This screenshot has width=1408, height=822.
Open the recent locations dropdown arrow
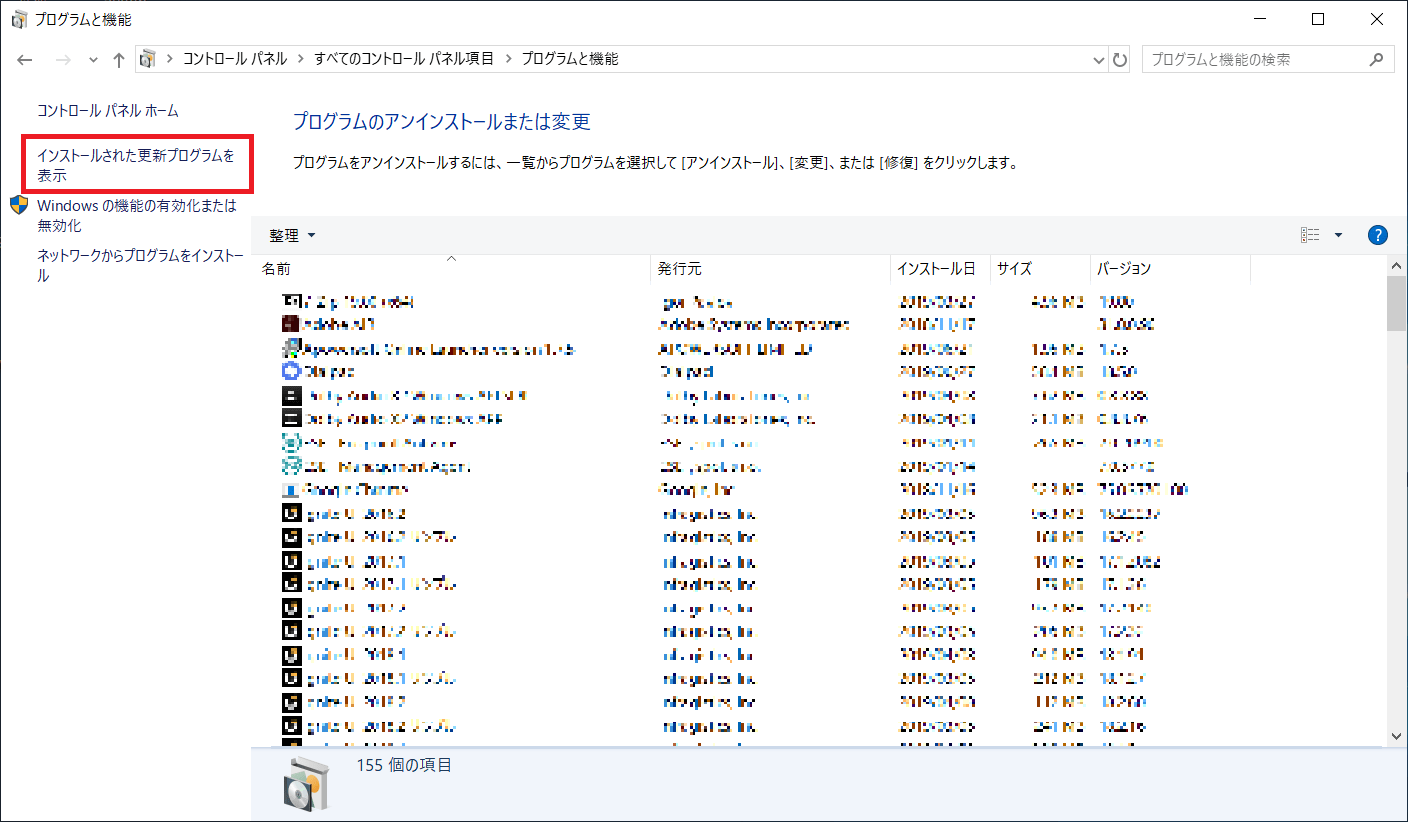[93, 59]
